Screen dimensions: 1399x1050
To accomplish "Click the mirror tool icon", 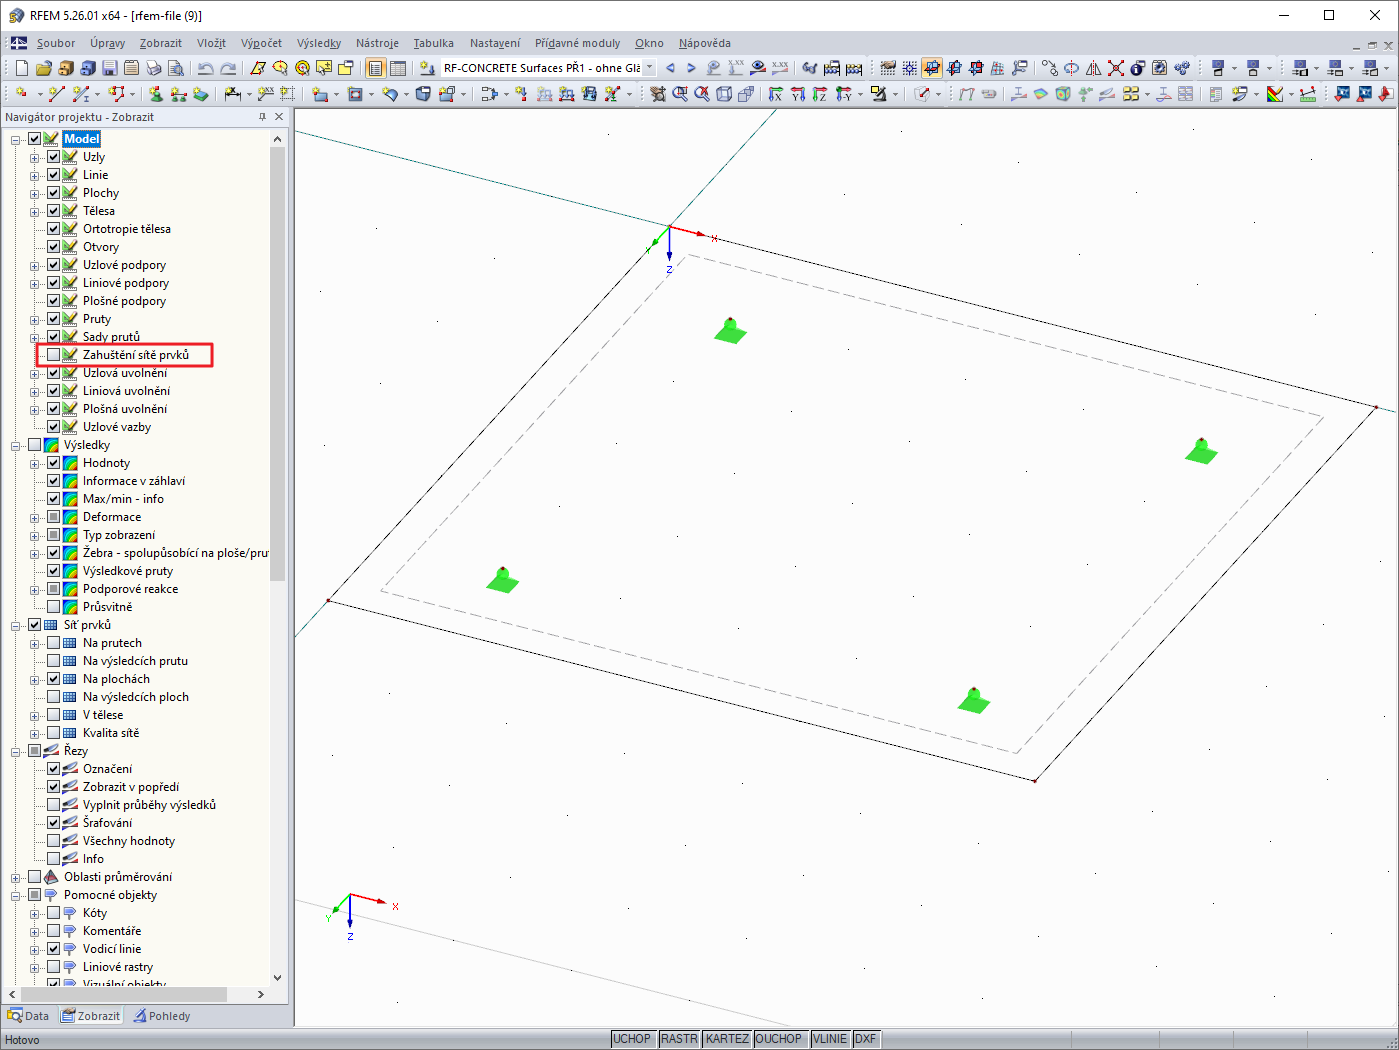I will tap(1094, 68).
